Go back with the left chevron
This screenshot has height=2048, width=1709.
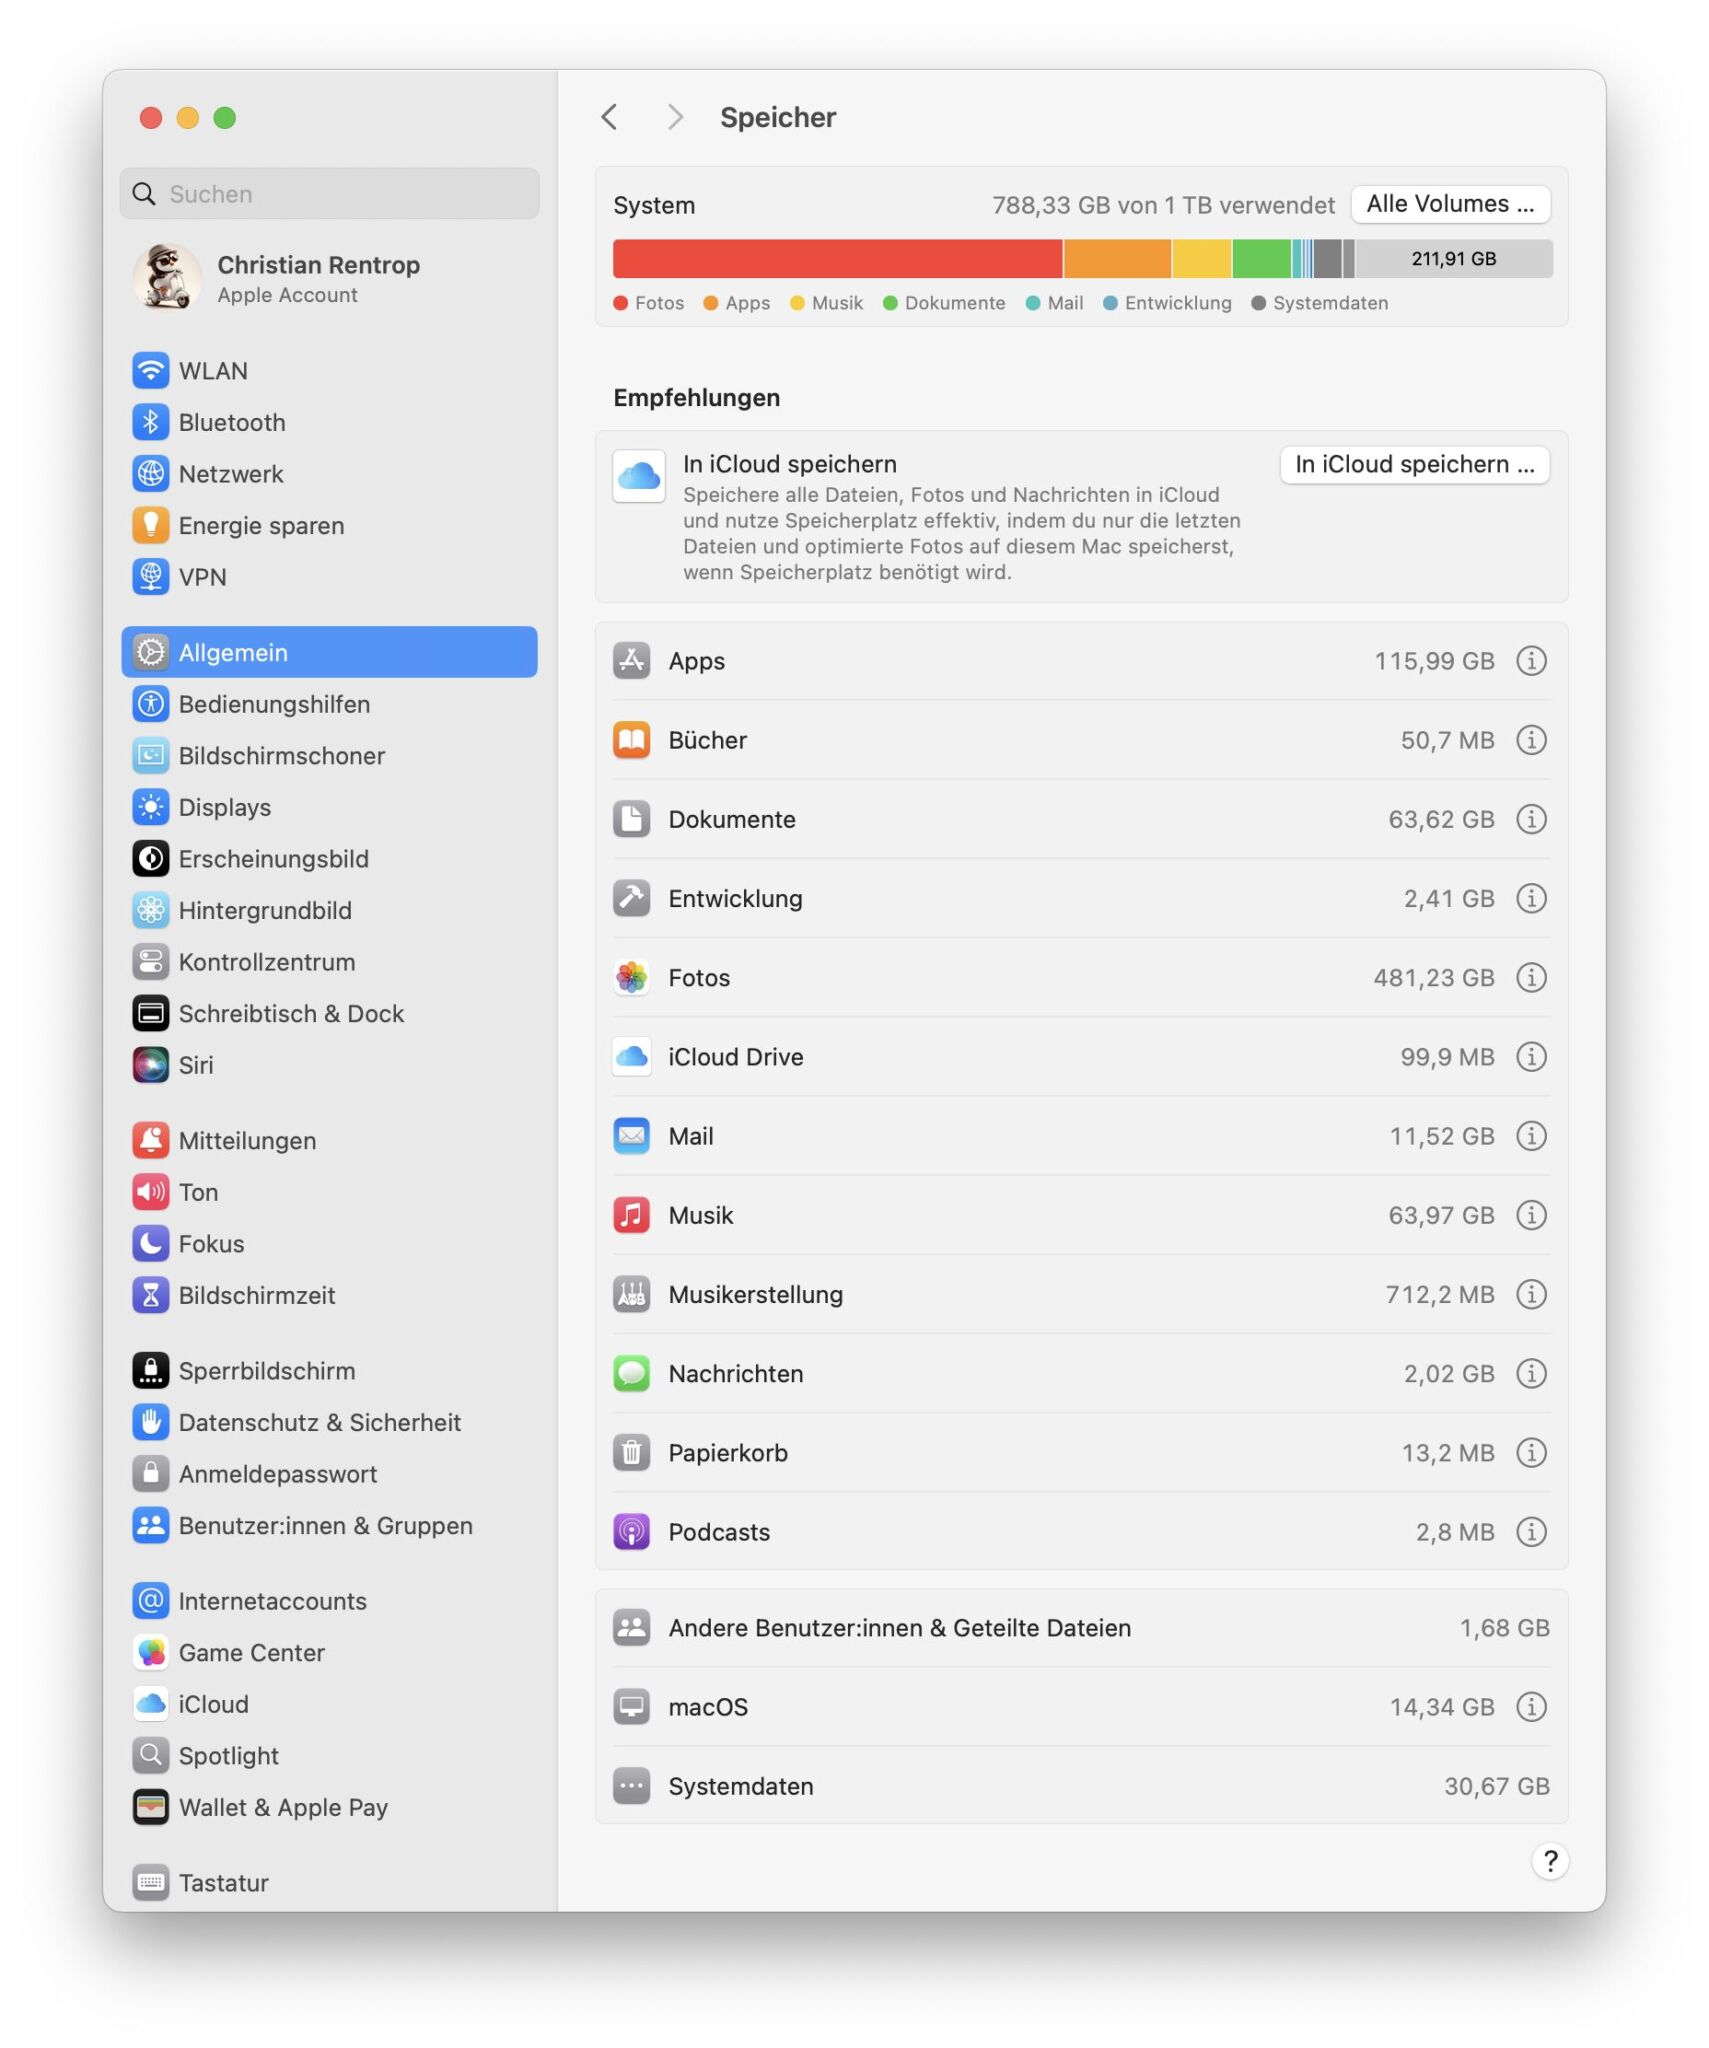click(x=609, y=117)
